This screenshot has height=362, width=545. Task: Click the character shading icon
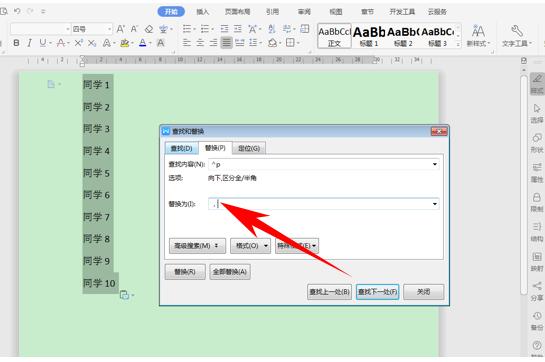[160, 43]
